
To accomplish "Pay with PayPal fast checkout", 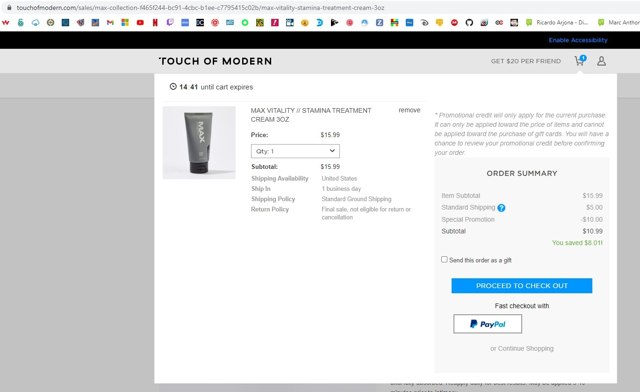I will click(x=487, y=324).
